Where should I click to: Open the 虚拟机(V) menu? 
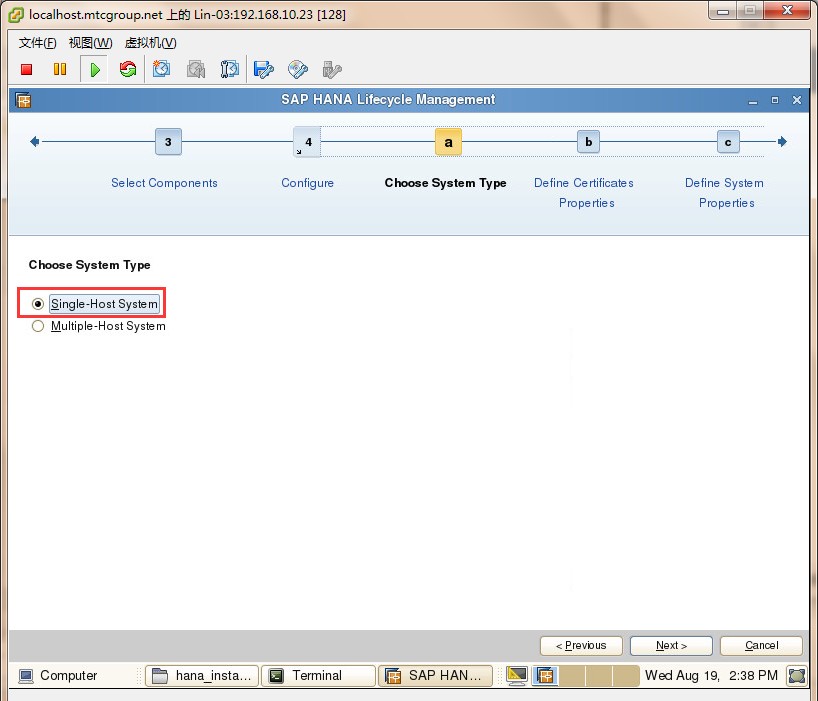pos(150,43)
